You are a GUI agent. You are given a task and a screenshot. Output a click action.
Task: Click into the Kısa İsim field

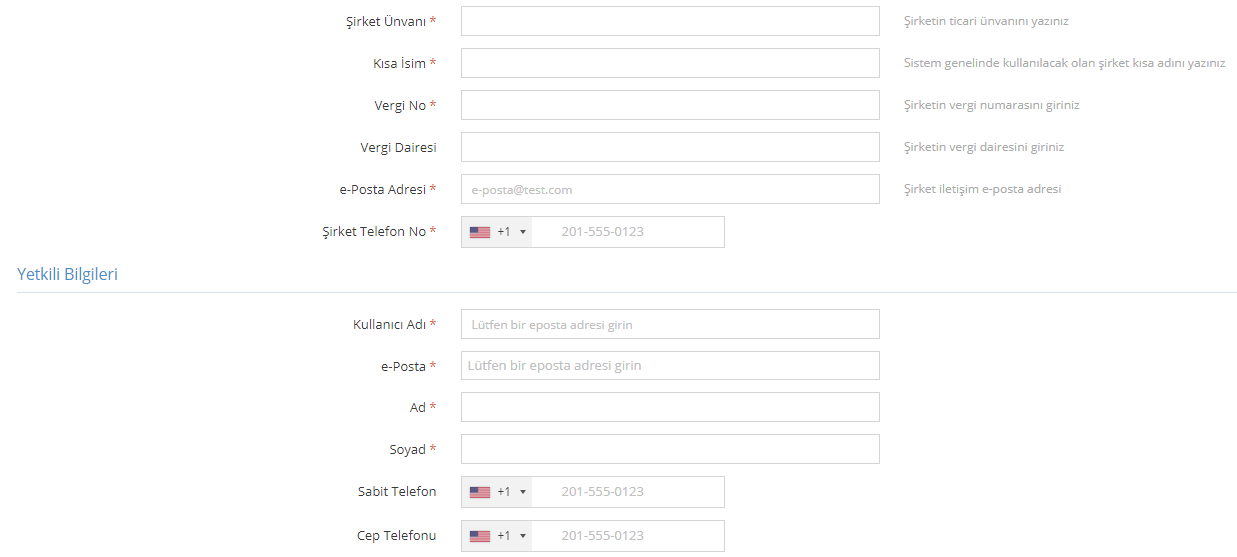point(670,63)
